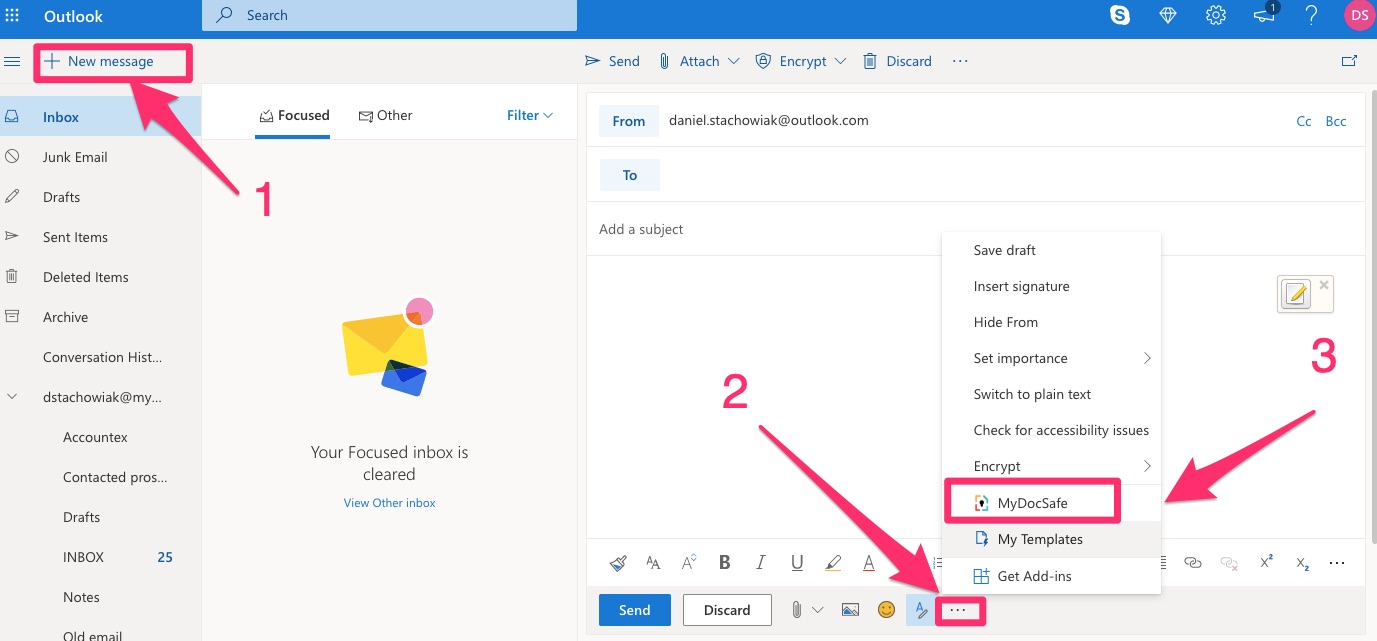Click Discard in the top toolbar

pos(897,61)
